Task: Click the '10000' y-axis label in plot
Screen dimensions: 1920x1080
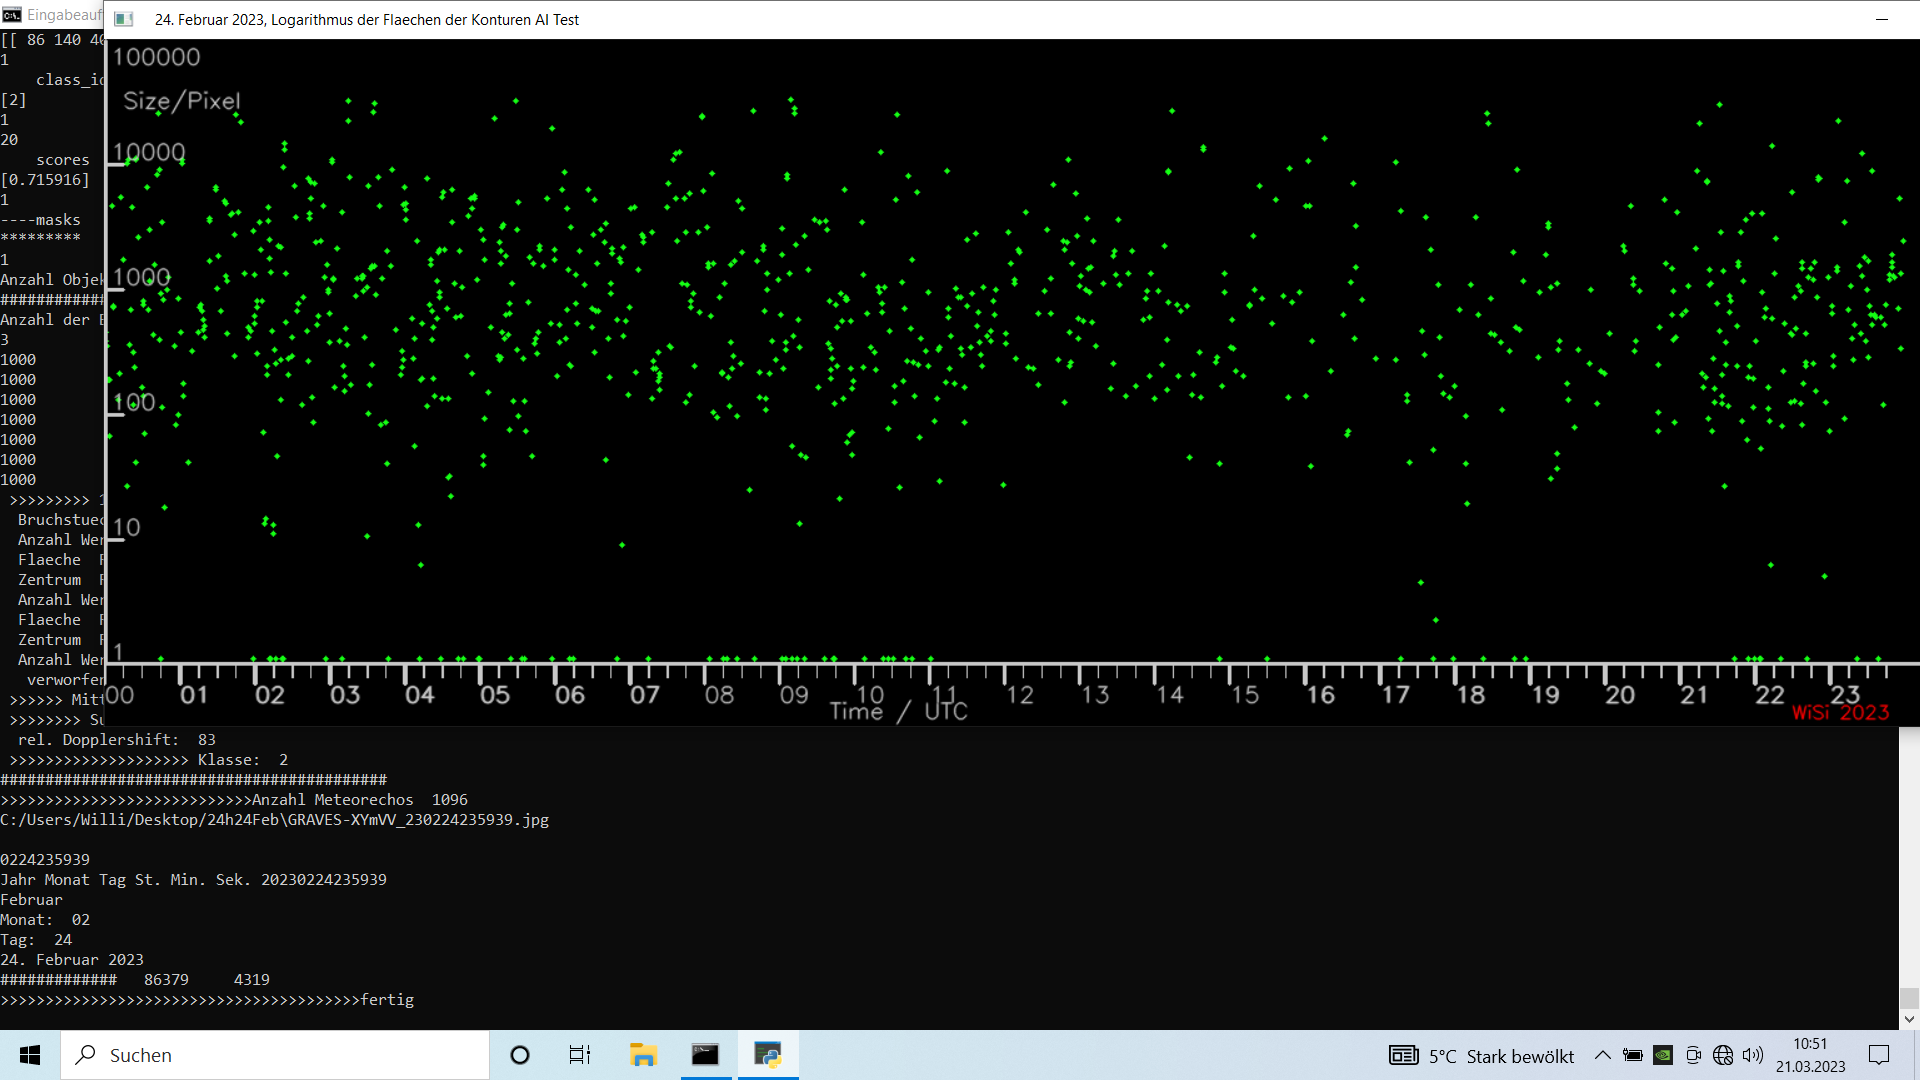Action: [149, 152]
